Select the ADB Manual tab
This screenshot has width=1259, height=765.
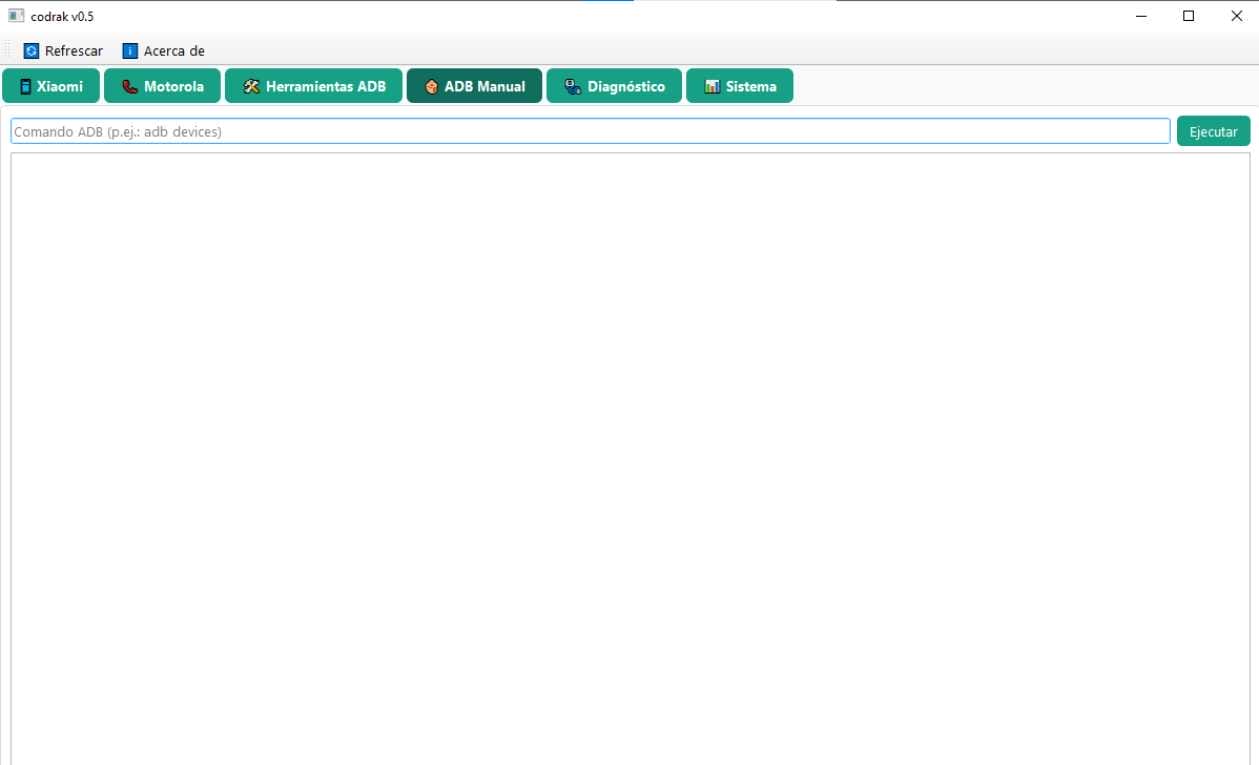tap(474, 86)
